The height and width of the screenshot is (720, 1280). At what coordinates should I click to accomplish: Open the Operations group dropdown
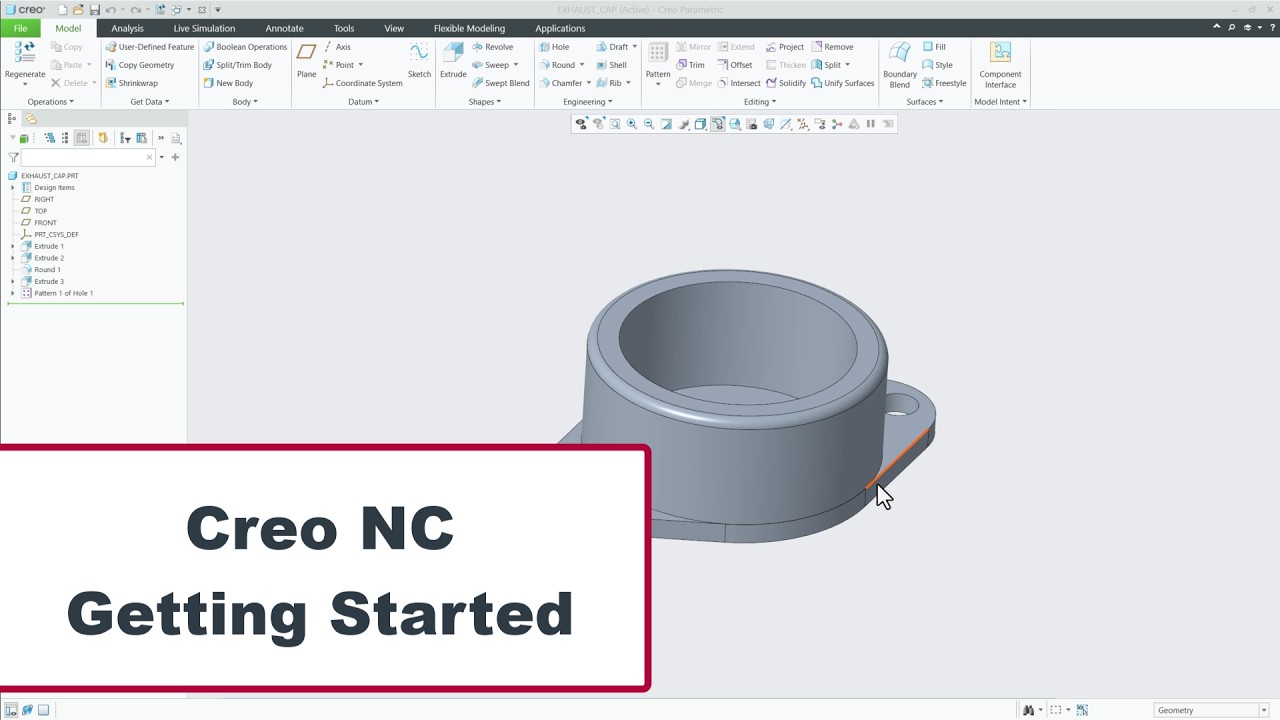50,101
